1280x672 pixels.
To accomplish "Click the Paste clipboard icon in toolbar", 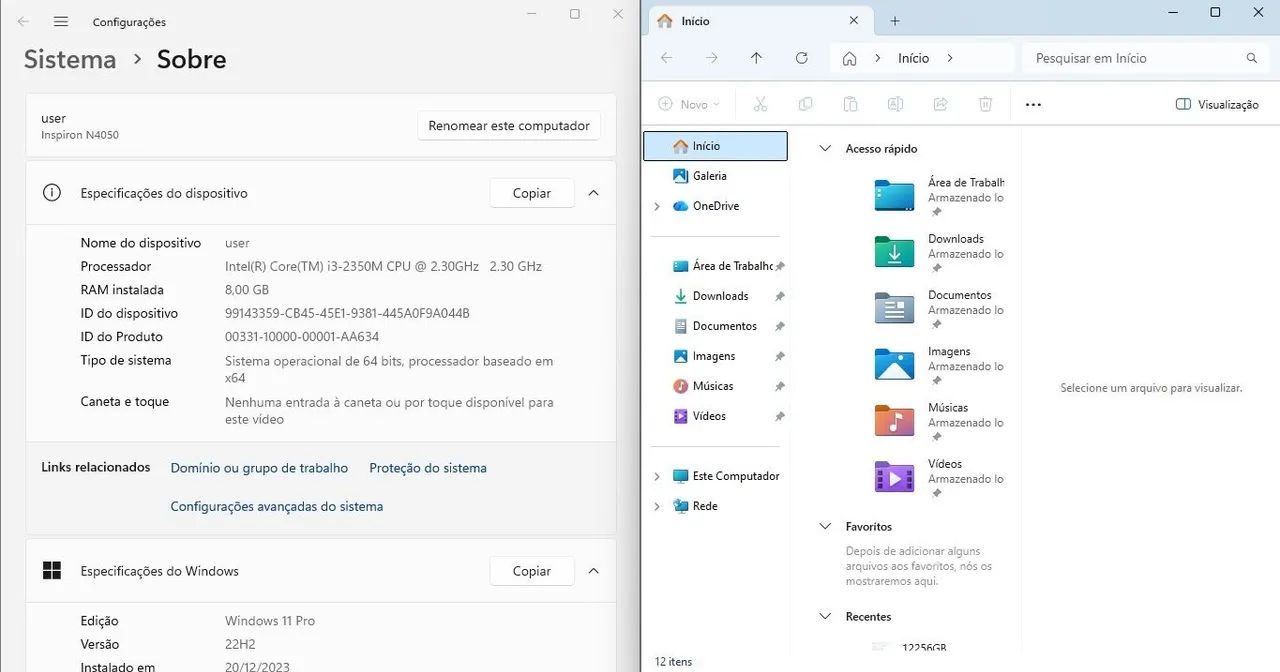I will click(850, 104).
